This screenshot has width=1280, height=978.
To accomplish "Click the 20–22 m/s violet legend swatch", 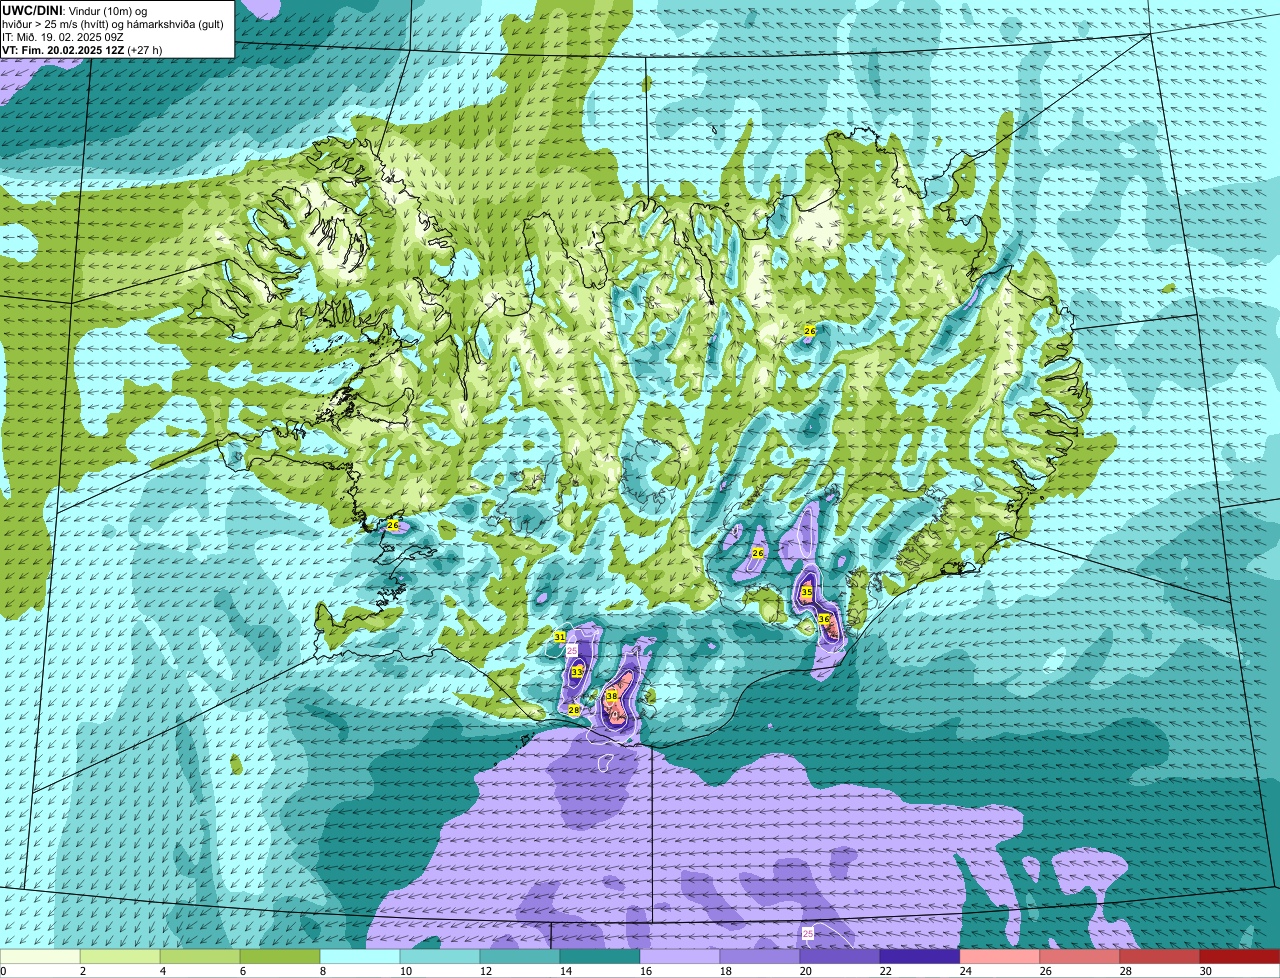I will click(840, 957).
